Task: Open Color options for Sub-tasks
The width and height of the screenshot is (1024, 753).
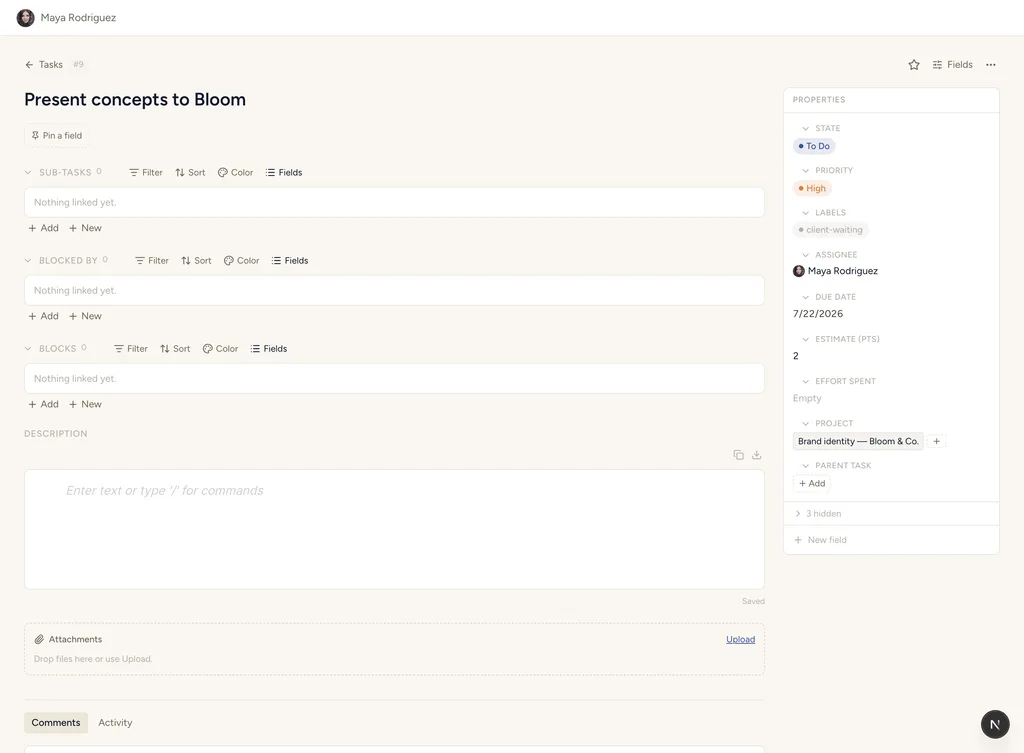Action: (x=235, y=172)
